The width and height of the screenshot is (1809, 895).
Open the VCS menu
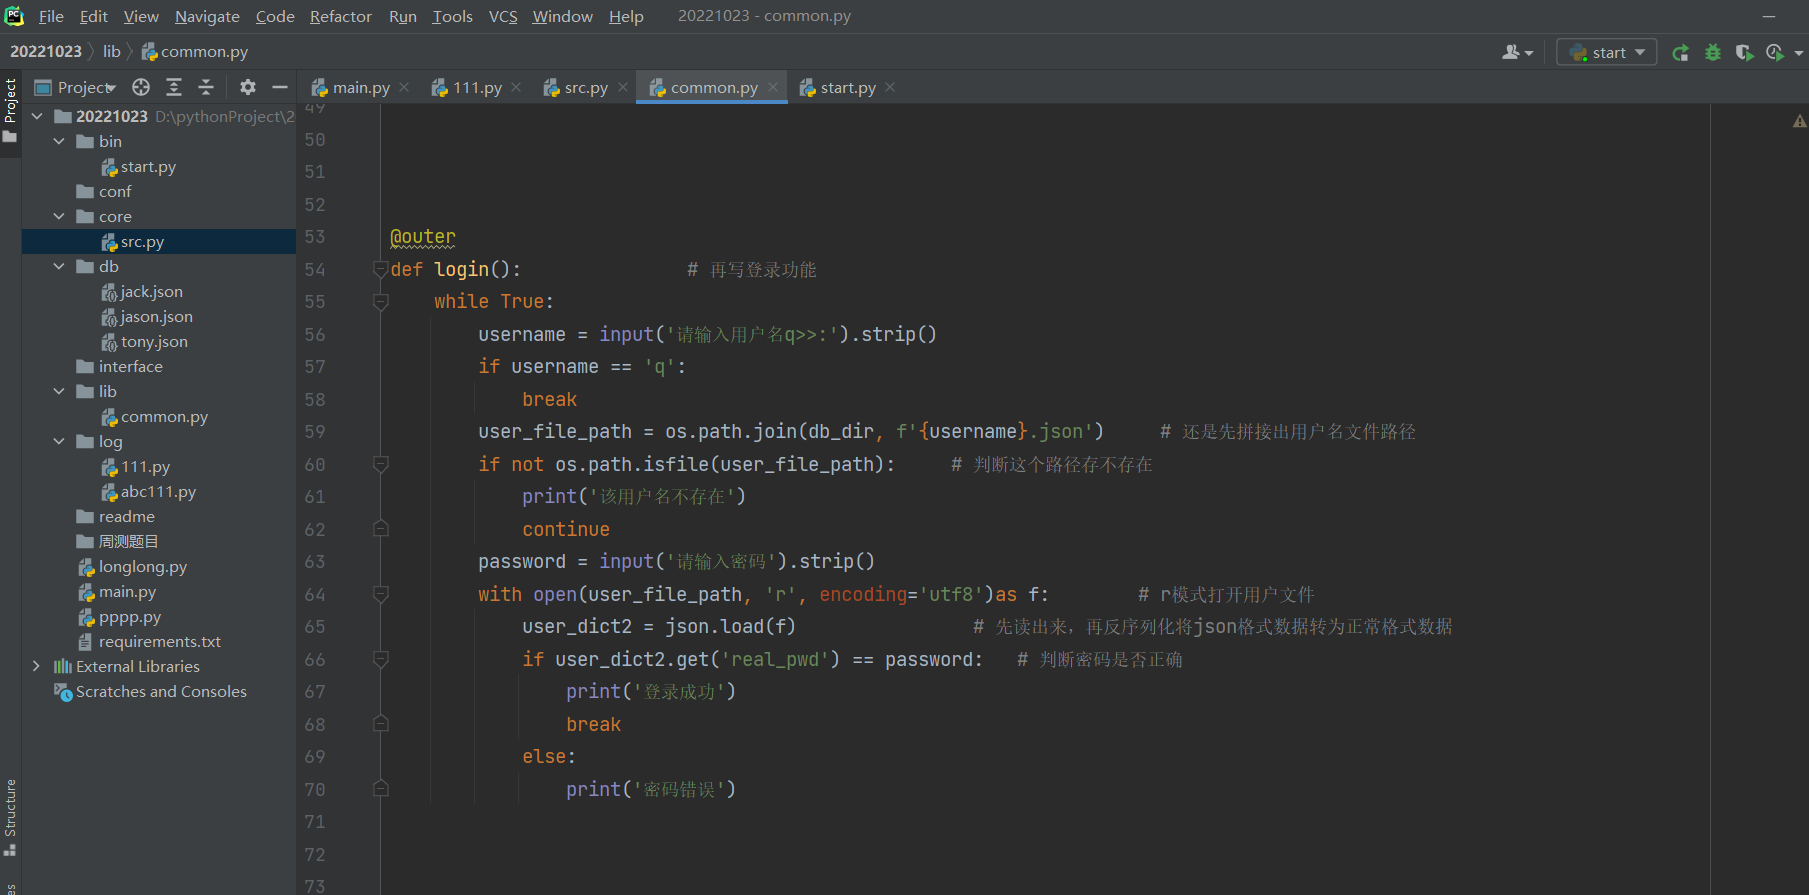(503, 16)
